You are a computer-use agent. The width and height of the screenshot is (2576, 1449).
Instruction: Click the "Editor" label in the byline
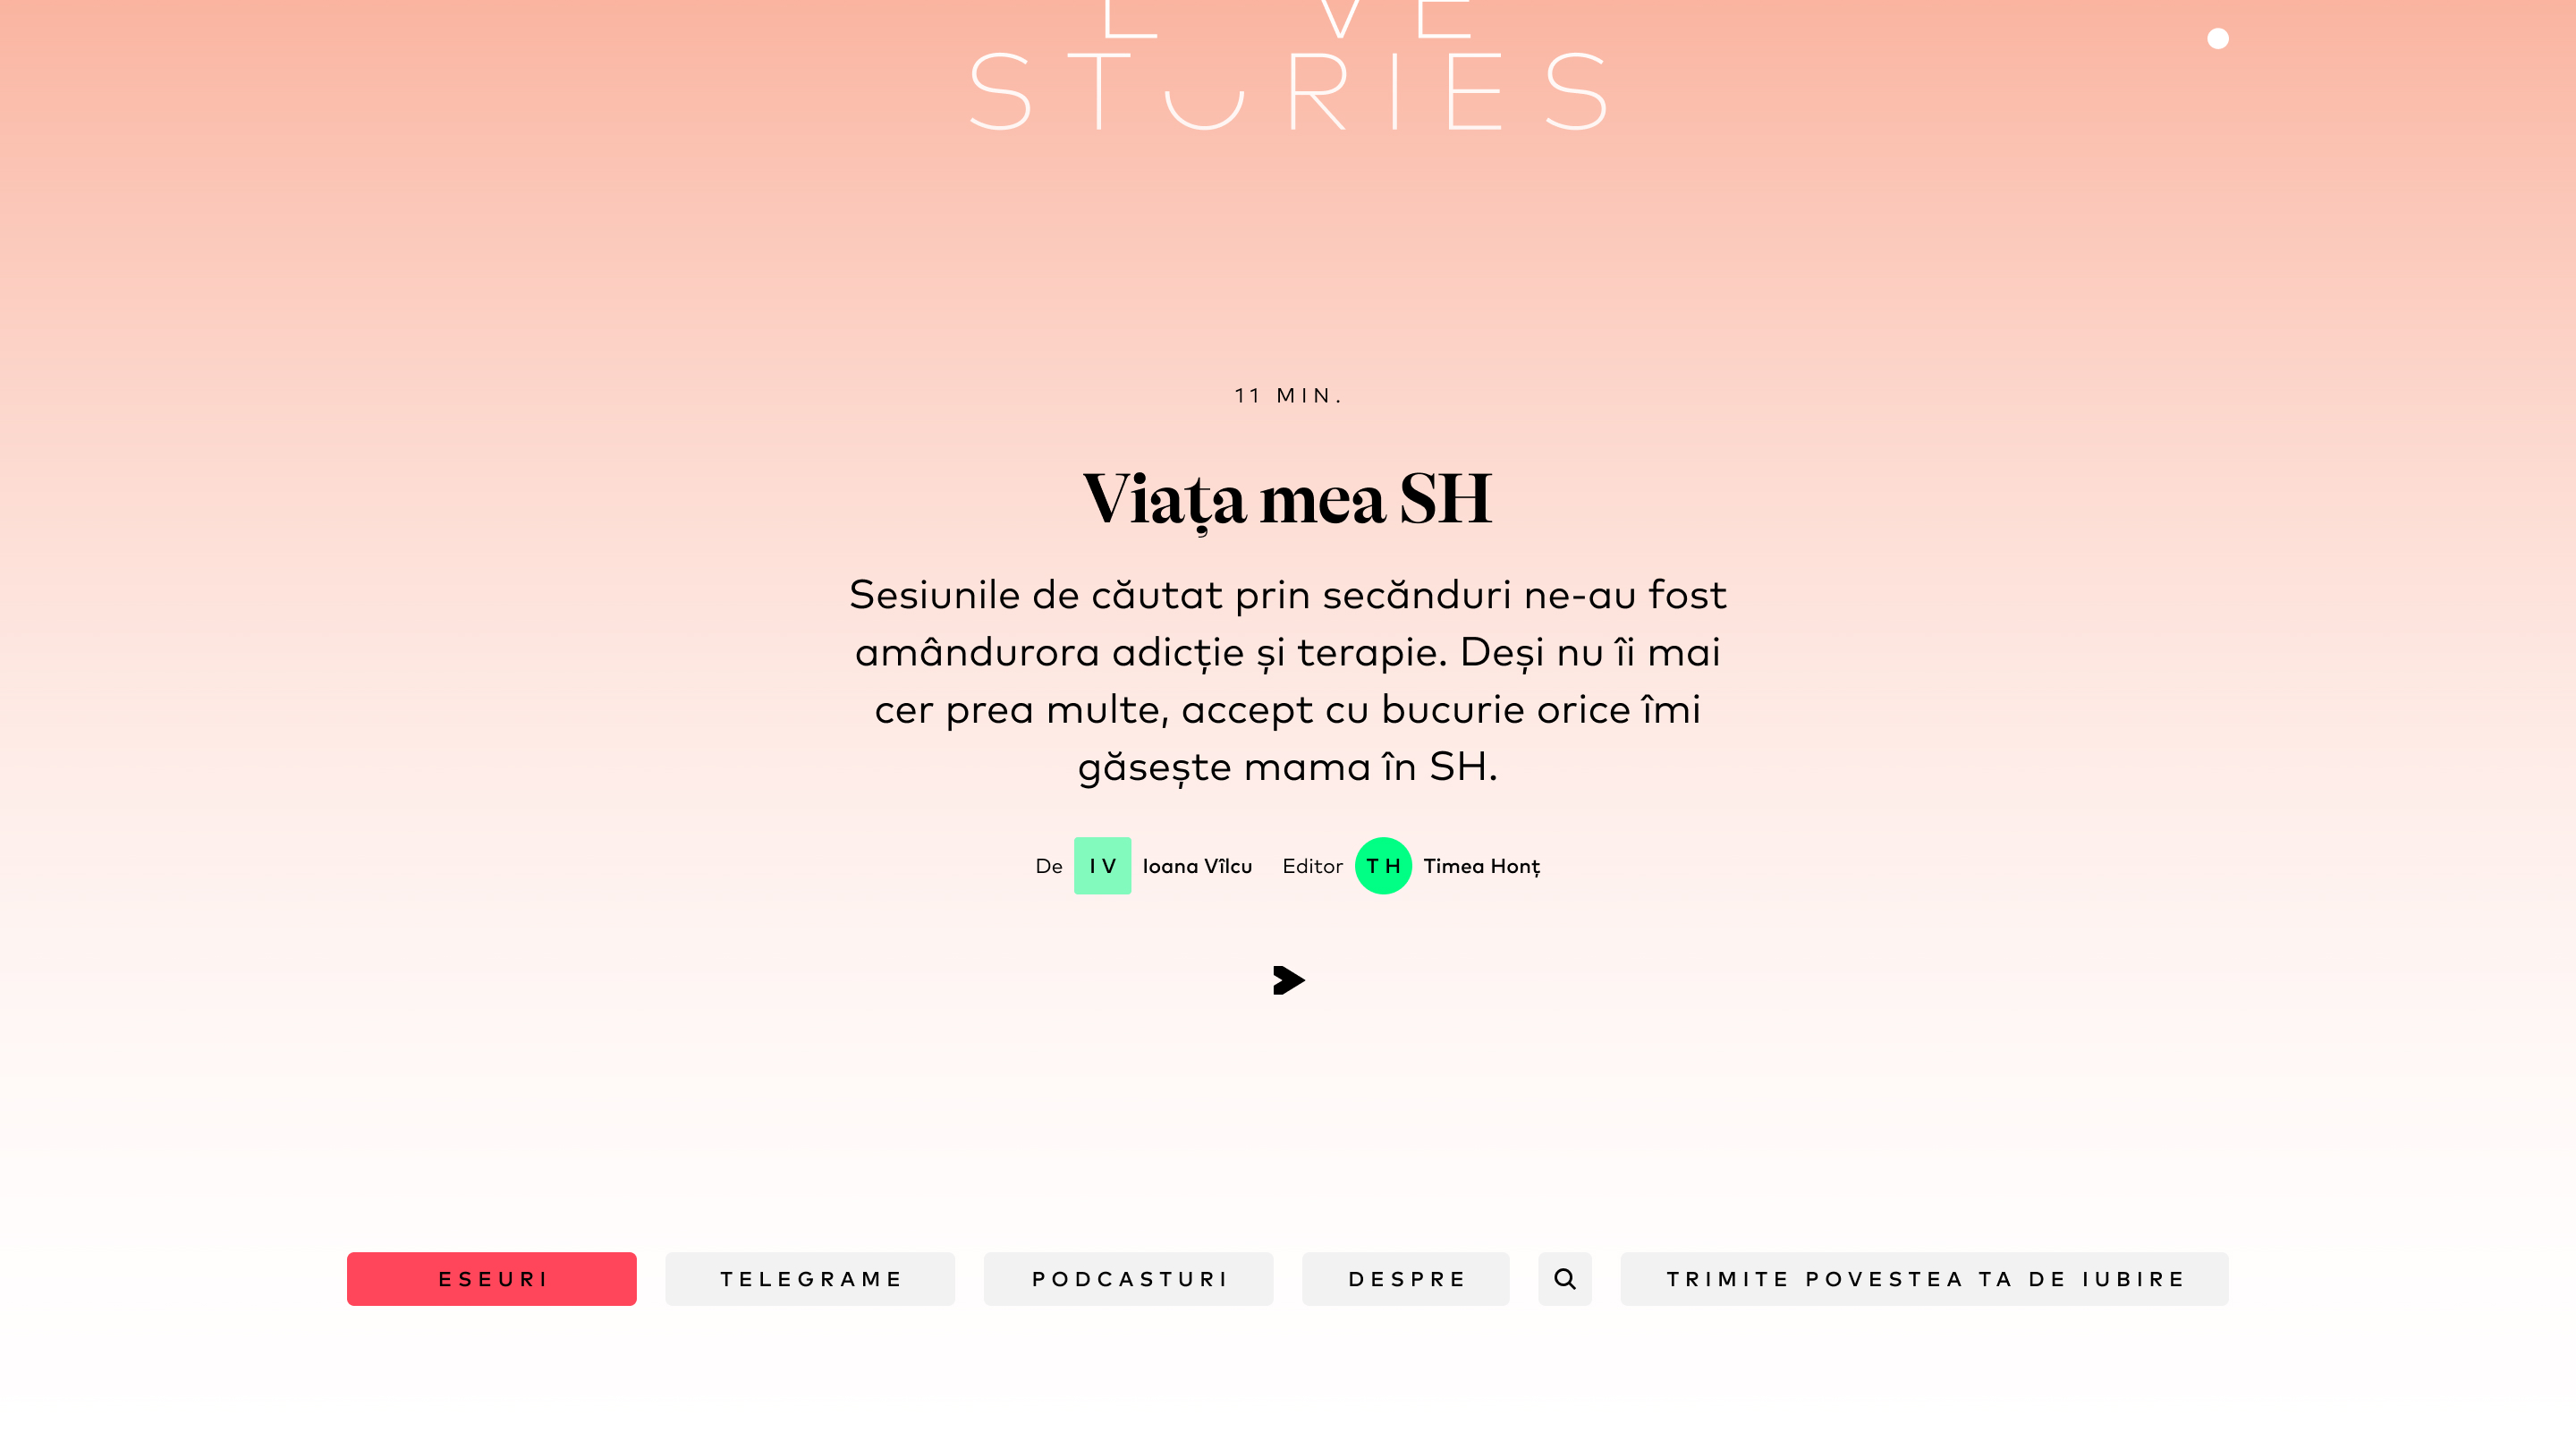tap(1312, 866)
